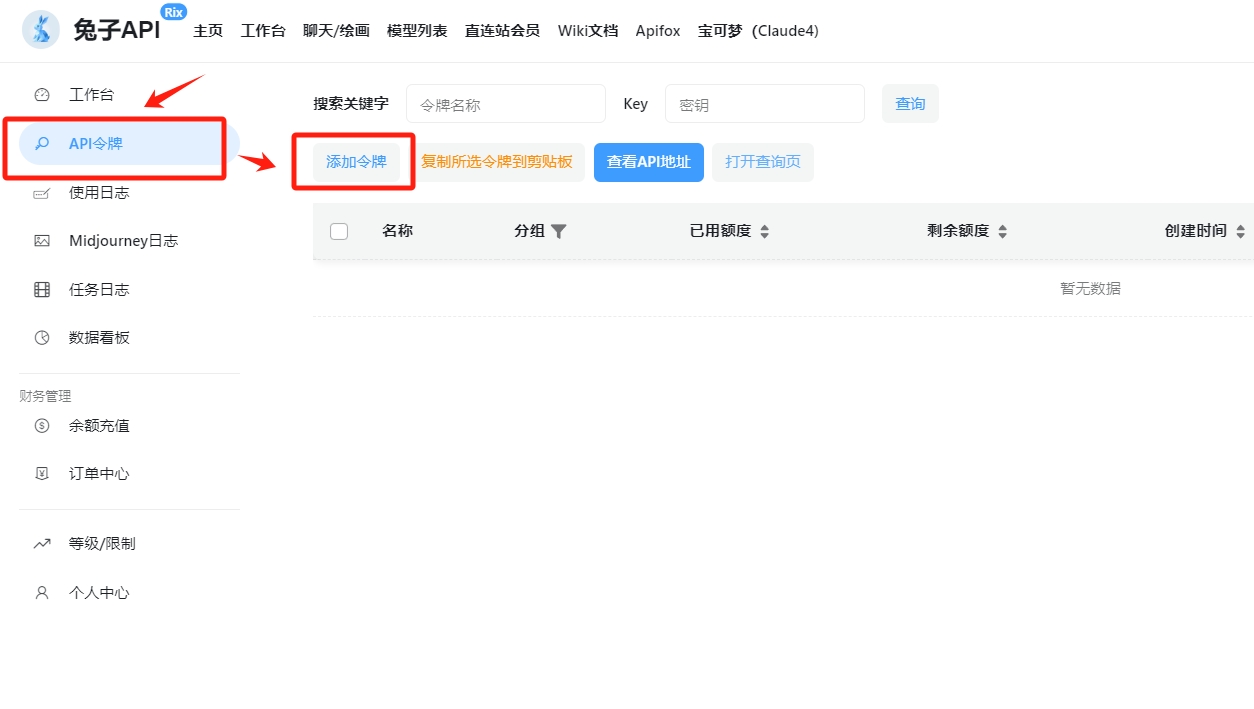
Task: Go to Wiki文档 in top menu
Action: pos(588,31)
